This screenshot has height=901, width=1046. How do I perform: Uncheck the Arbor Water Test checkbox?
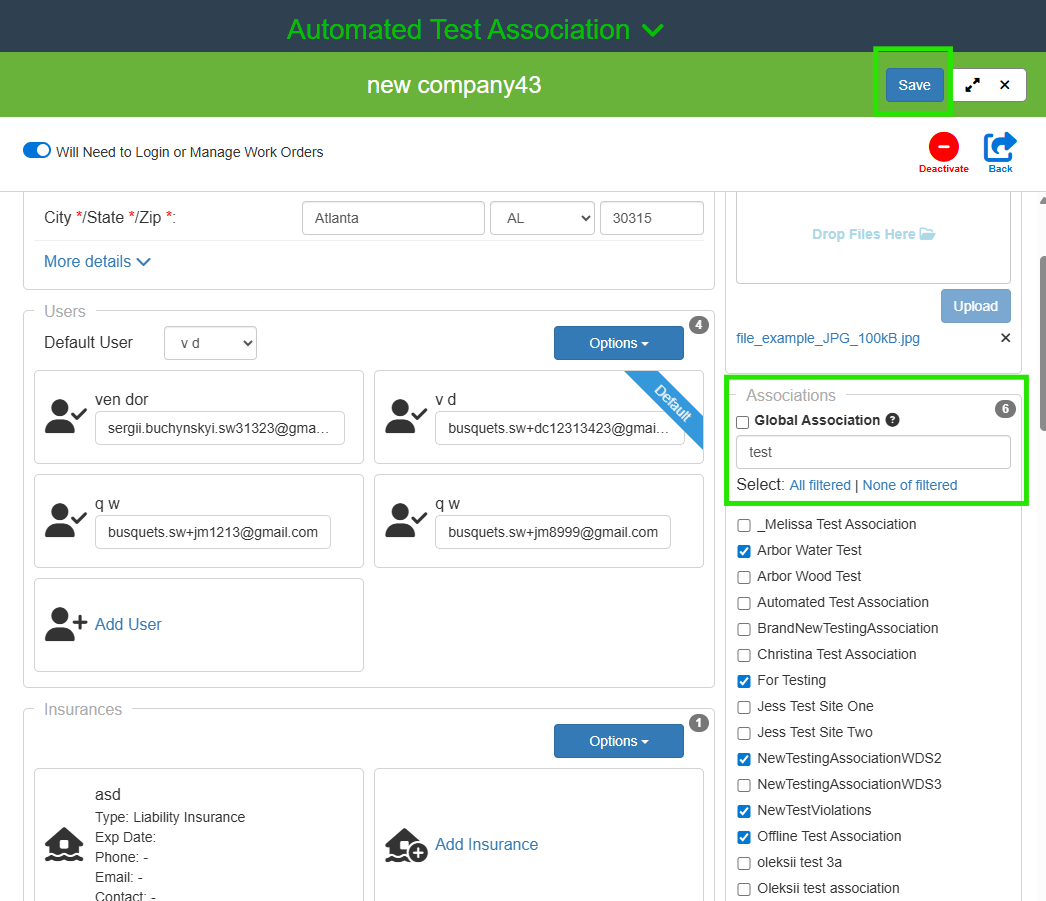pos(744,551)
